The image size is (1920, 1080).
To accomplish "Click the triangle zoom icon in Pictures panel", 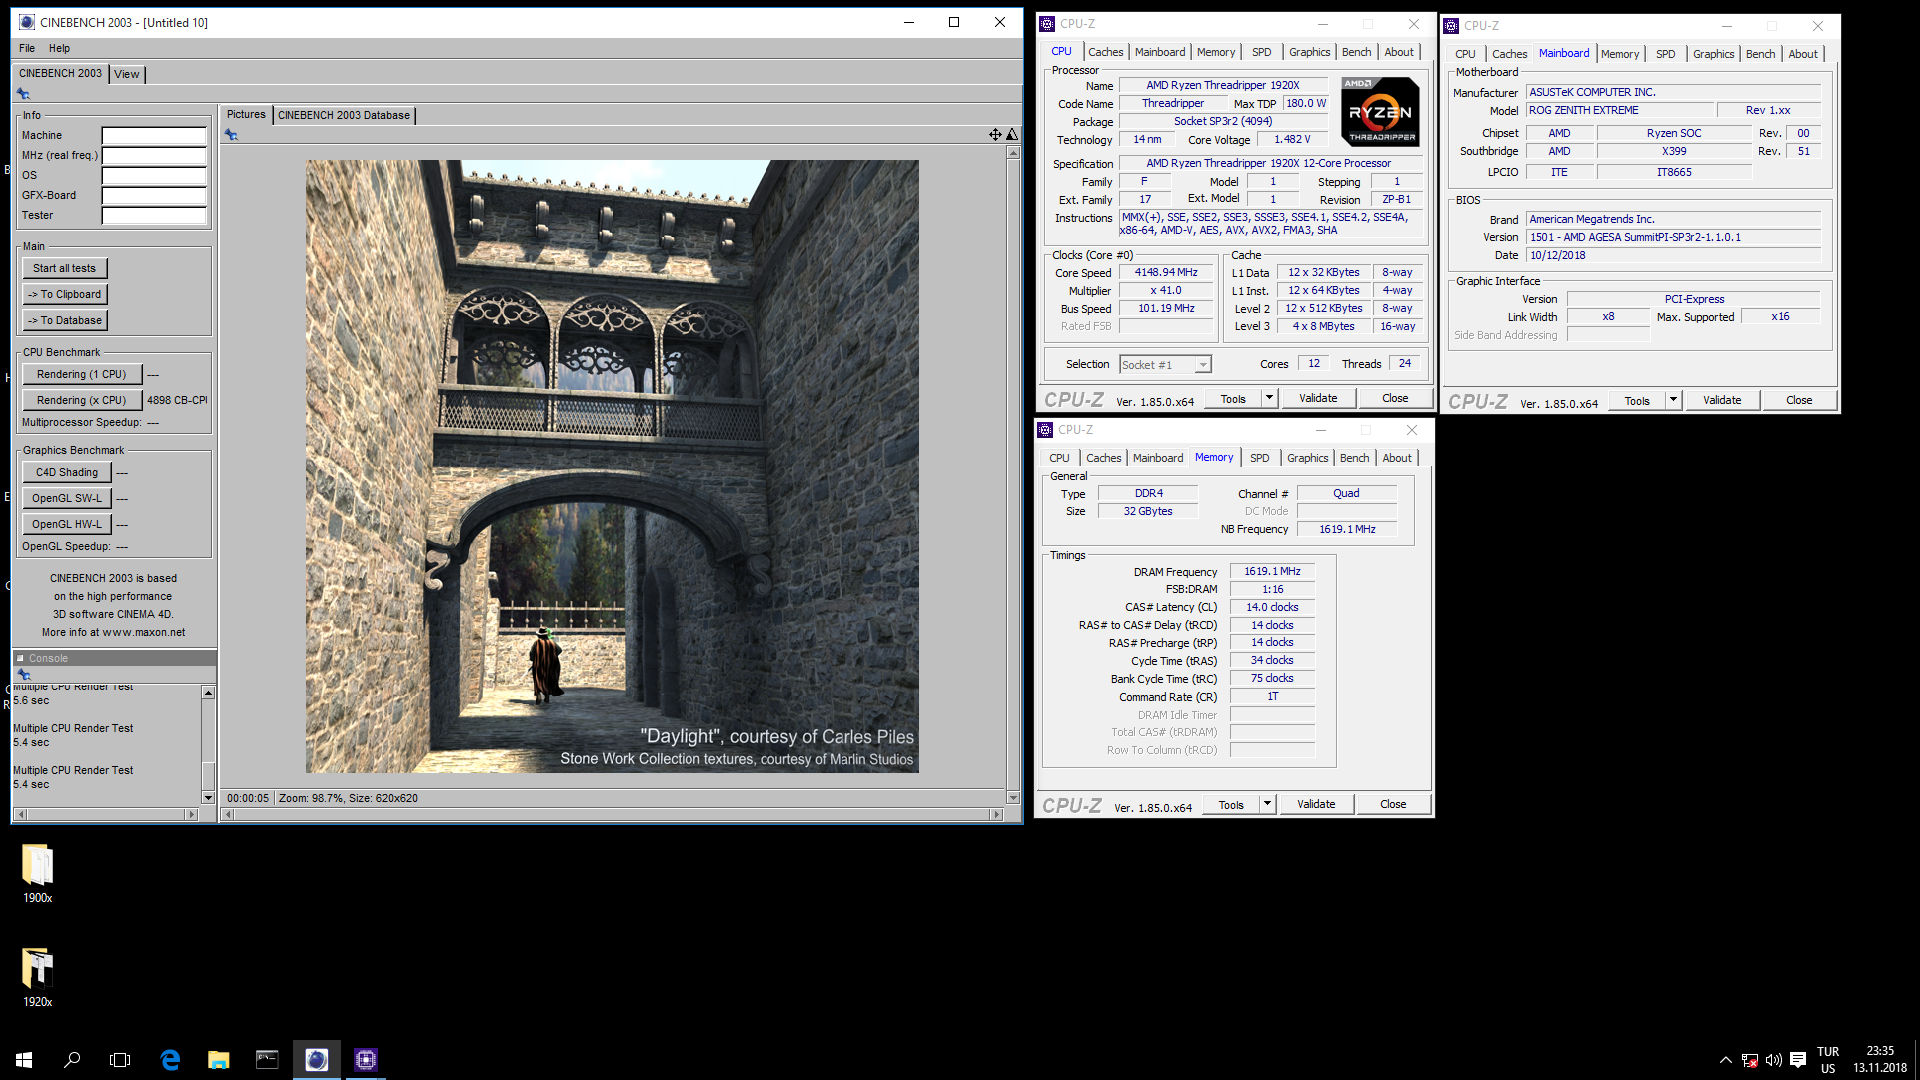I will (x=1012, y=134).
